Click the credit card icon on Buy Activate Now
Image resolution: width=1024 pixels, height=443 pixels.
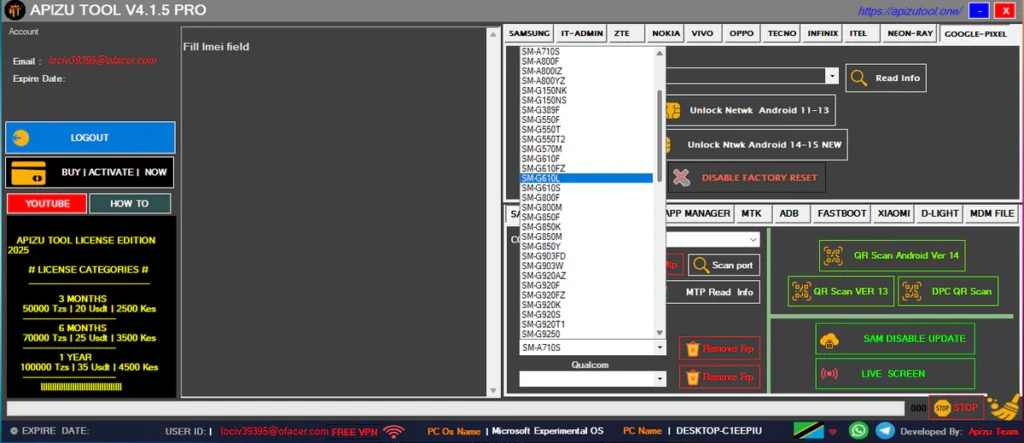(28, 172)
